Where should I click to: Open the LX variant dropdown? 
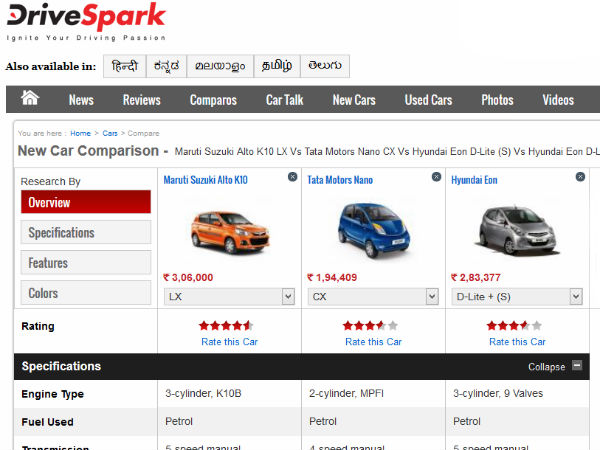pos(229,297)
